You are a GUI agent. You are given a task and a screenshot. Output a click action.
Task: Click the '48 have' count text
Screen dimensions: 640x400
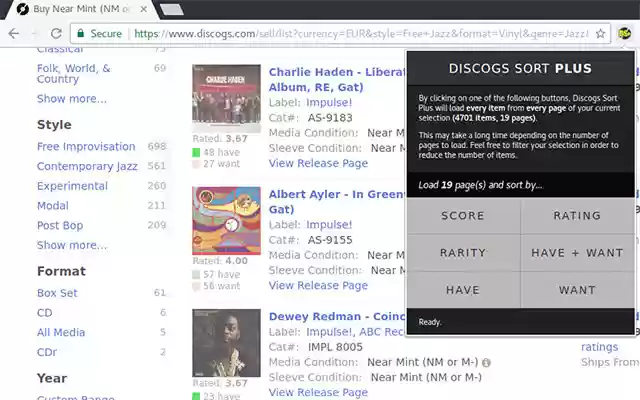[221, 152]
